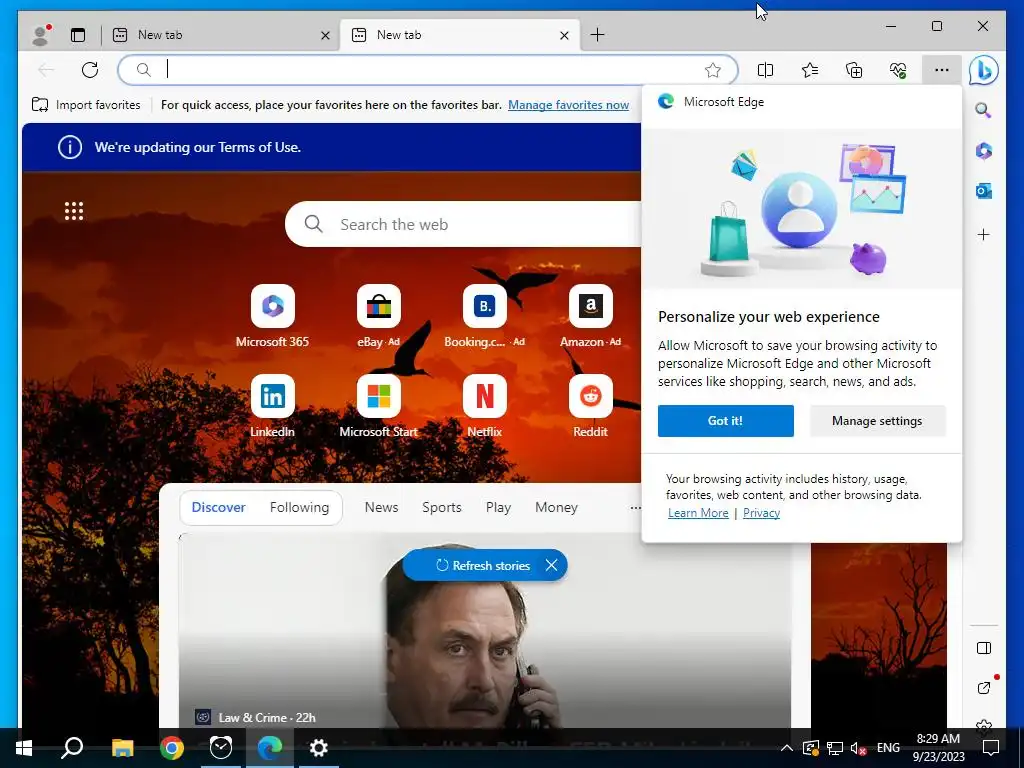Viewport: 1024px width, 768px height.
Task: Open the notification center icon
Action: [991, 748]
